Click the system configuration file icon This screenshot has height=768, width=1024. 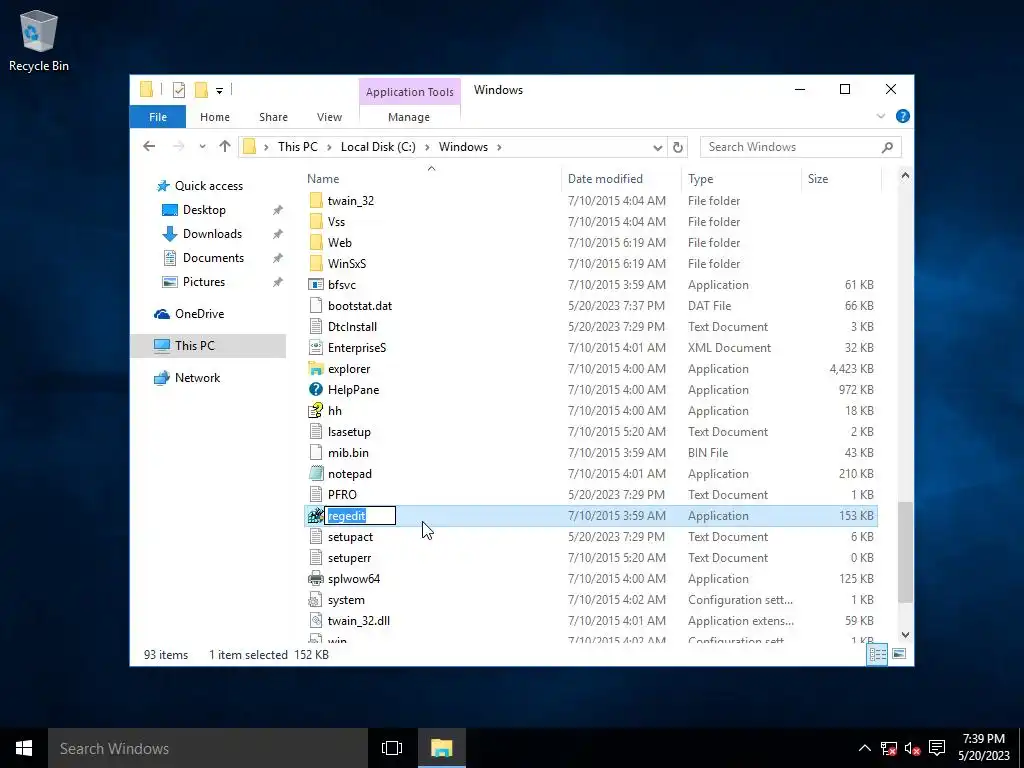click(315, 600)
